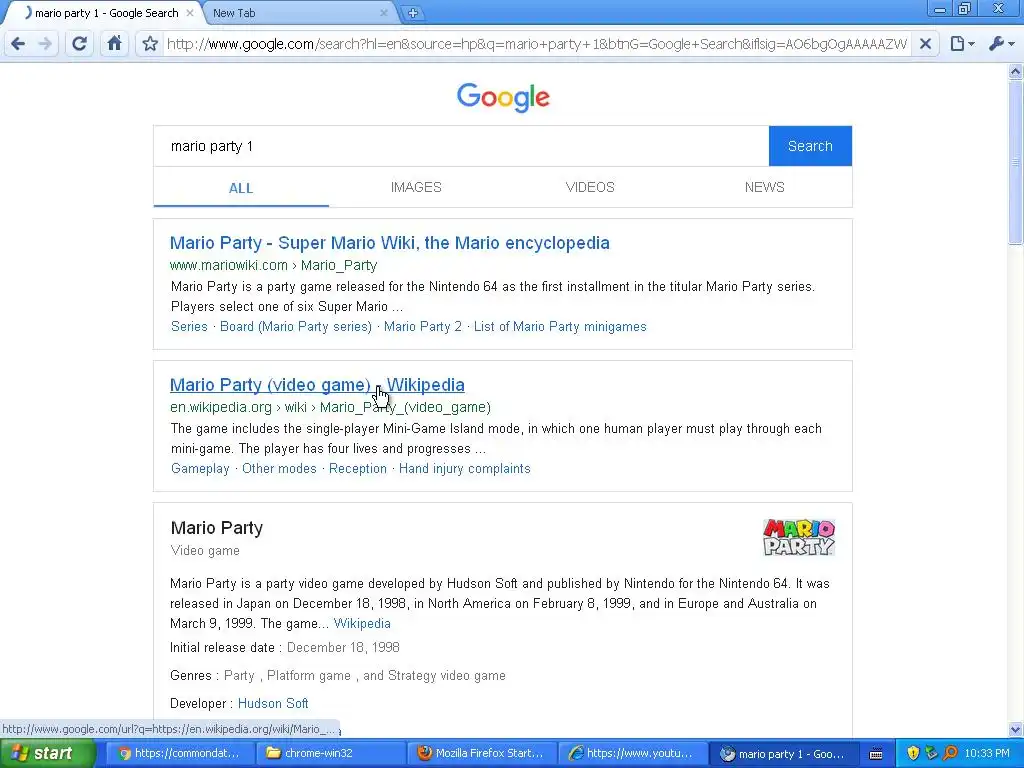Switch to the 'https://commondat...' Chrome taskbar window
The width and height of the screenshot is (1024, 768).
tap(179, 754)
